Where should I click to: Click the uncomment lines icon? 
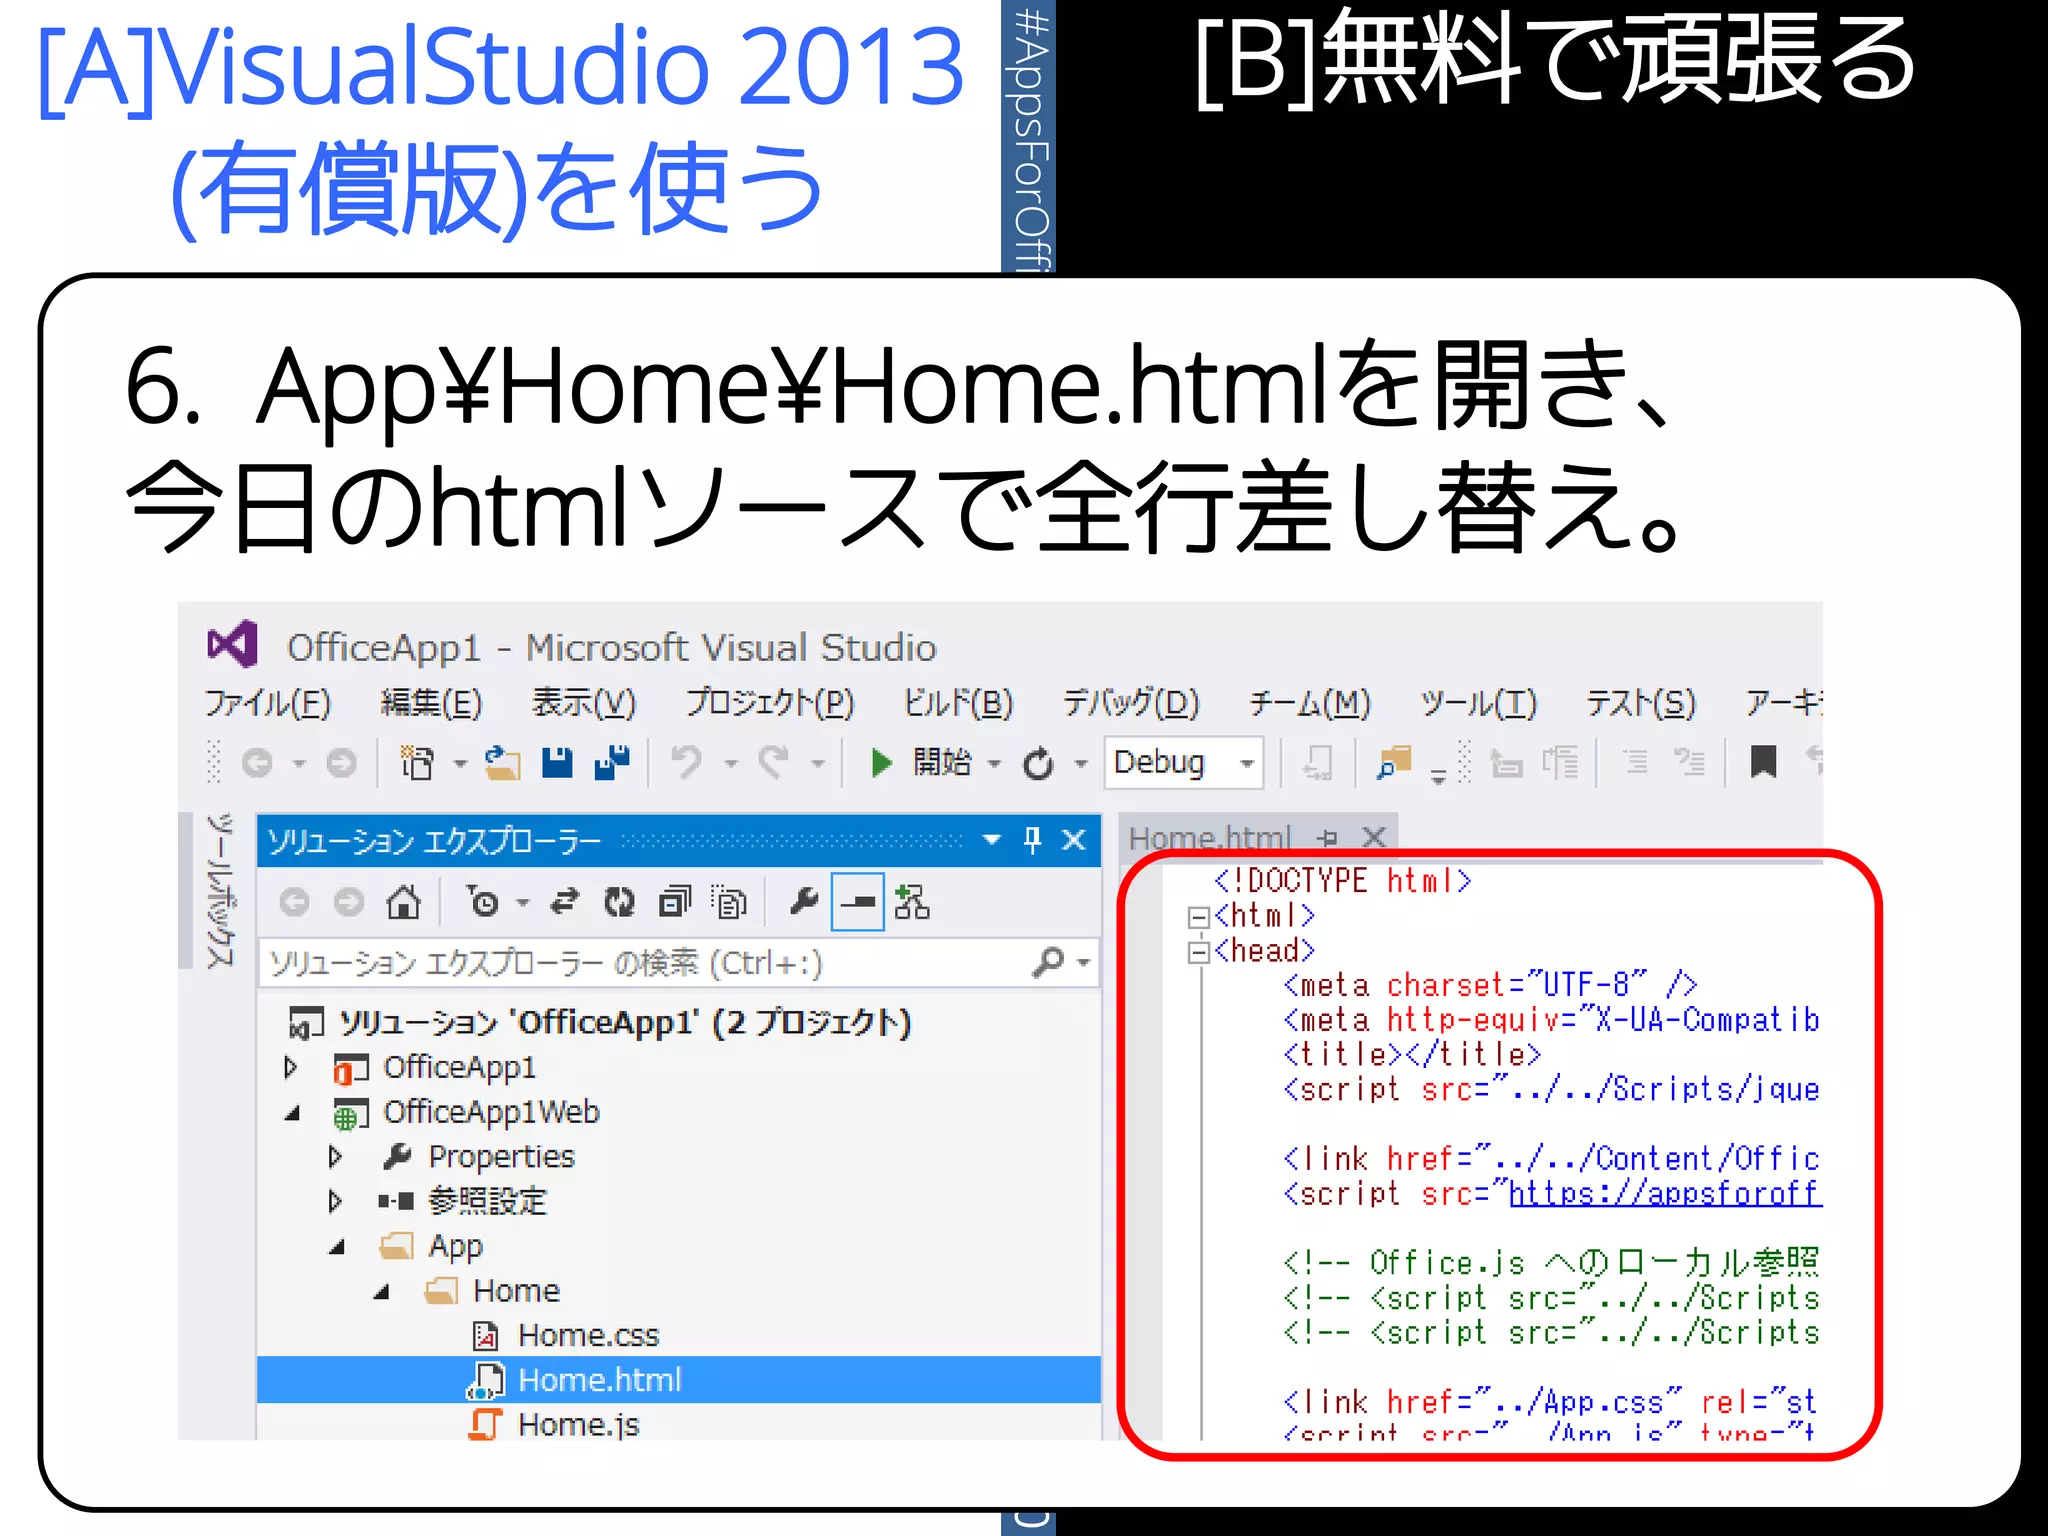[1690, 763]
